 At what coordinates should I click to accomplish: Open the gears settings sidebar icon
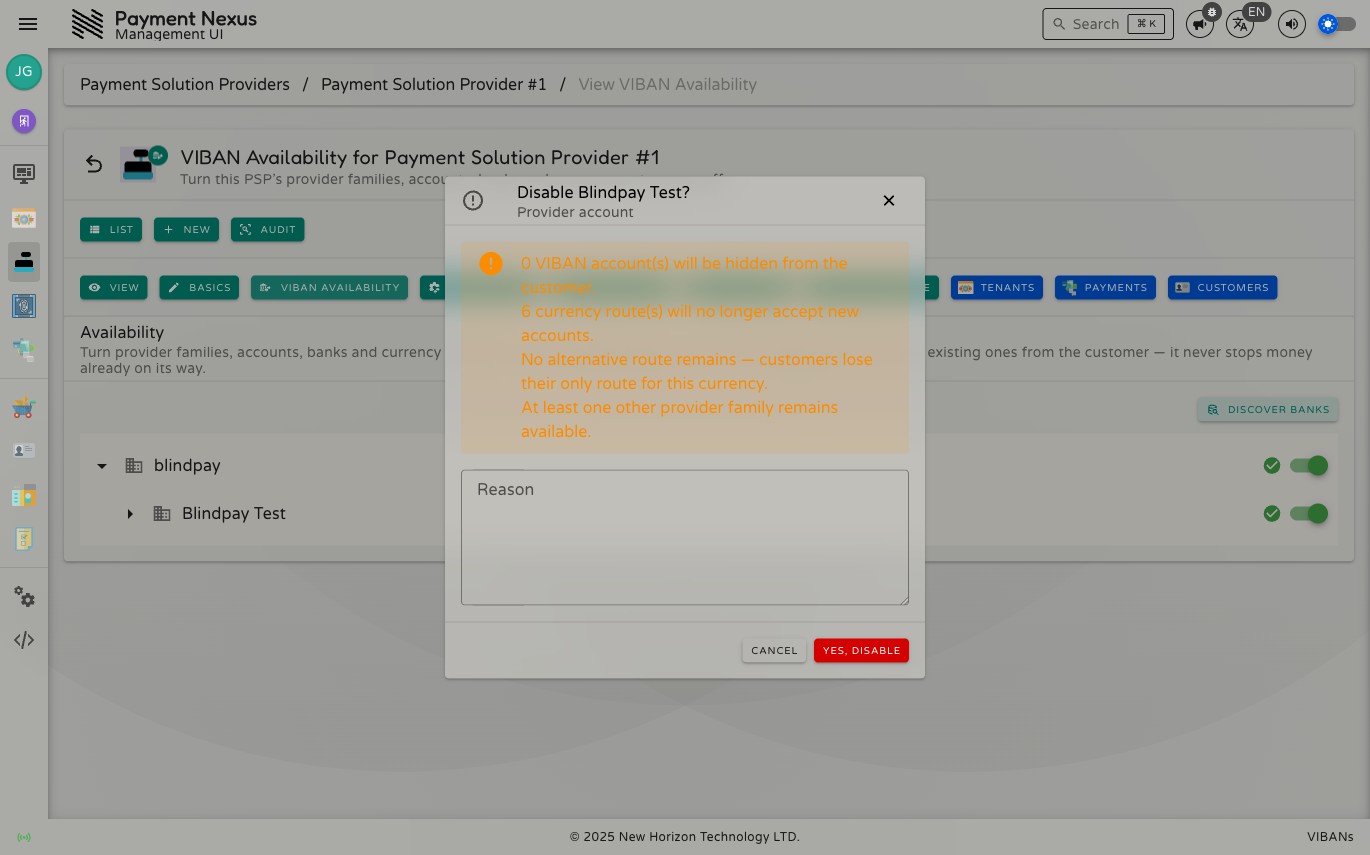pos(24,597)
